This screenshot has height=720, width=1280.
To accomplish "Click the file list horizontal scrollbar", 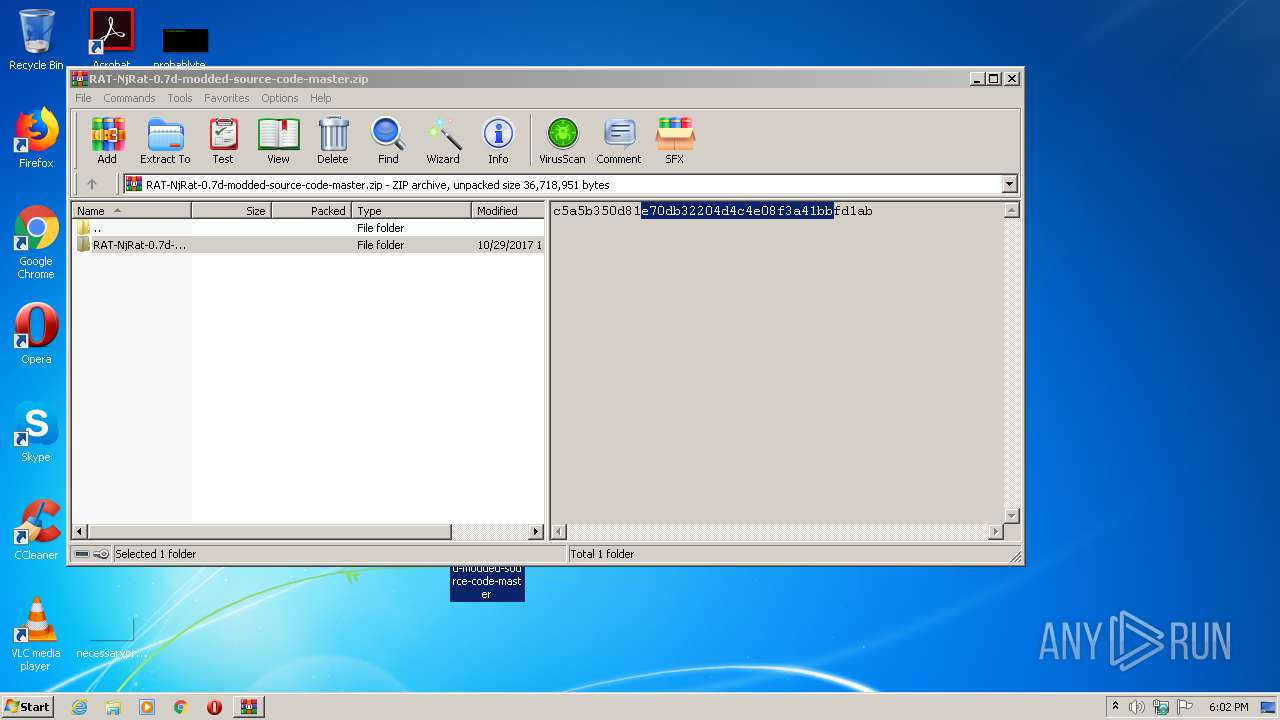I will 270,532.
